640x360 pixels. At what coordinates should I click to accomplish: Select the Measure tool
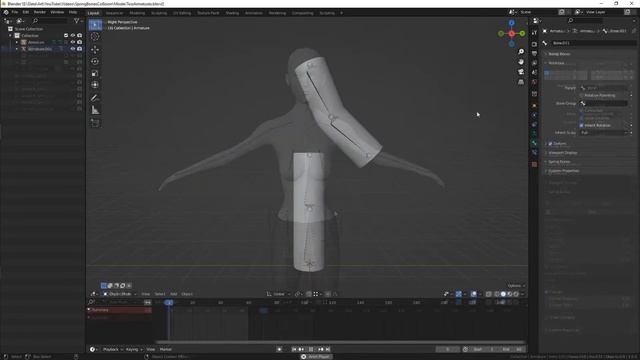click(95, 110)
